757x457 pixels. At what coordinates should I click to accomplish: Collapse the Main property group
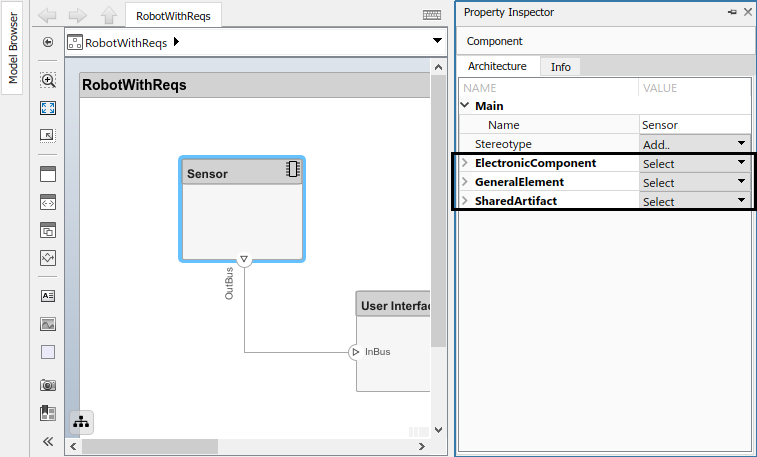465,105
